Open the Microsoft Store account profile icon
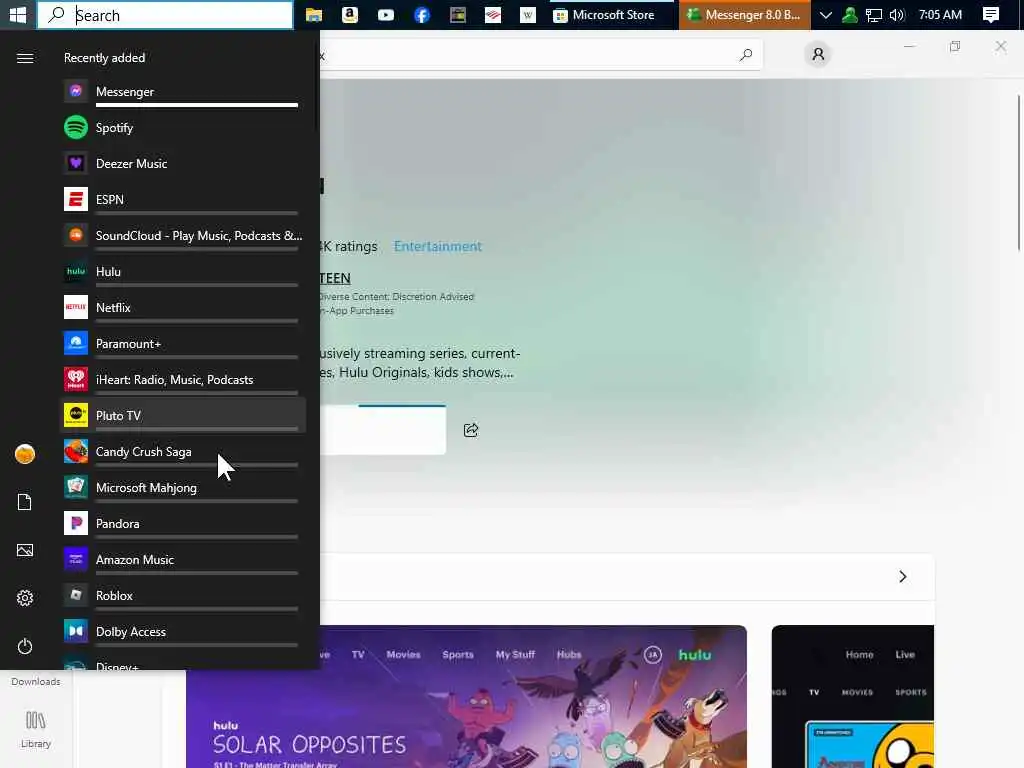Image resolution: width=1024 pixels, height=768 pixels. click(818, 54)
